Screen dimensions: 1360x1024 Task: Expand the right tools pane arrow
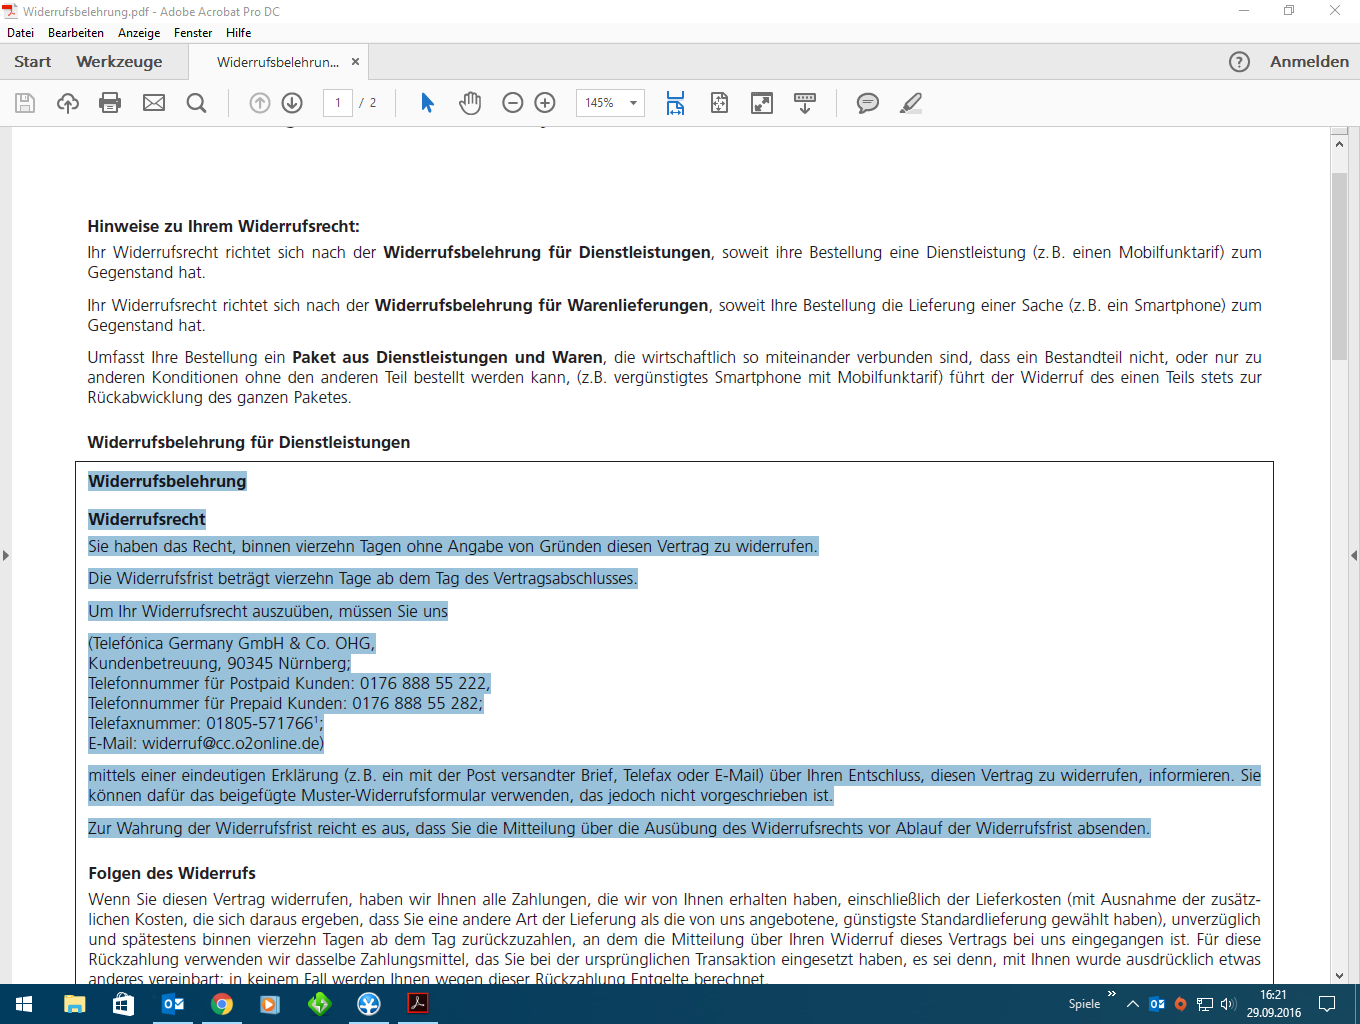click(1354, 555)
